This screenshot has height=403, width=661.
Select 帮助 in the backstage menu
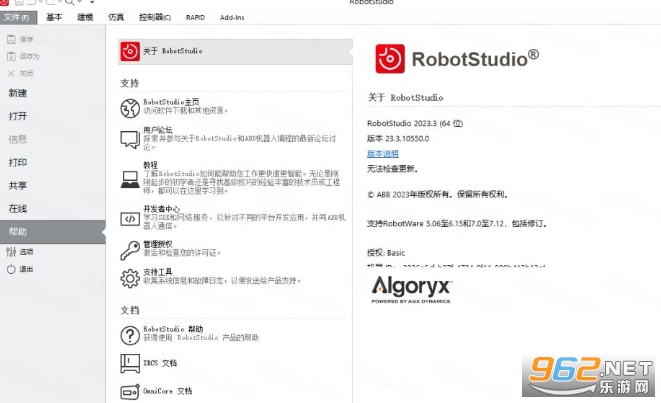click(52, 231)
